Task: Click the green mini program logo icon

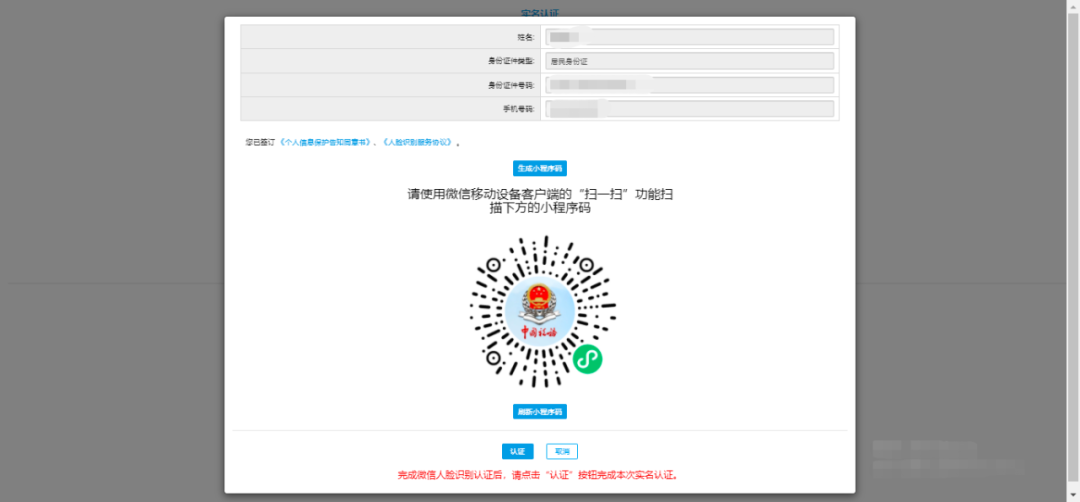Action: (588, 359)
